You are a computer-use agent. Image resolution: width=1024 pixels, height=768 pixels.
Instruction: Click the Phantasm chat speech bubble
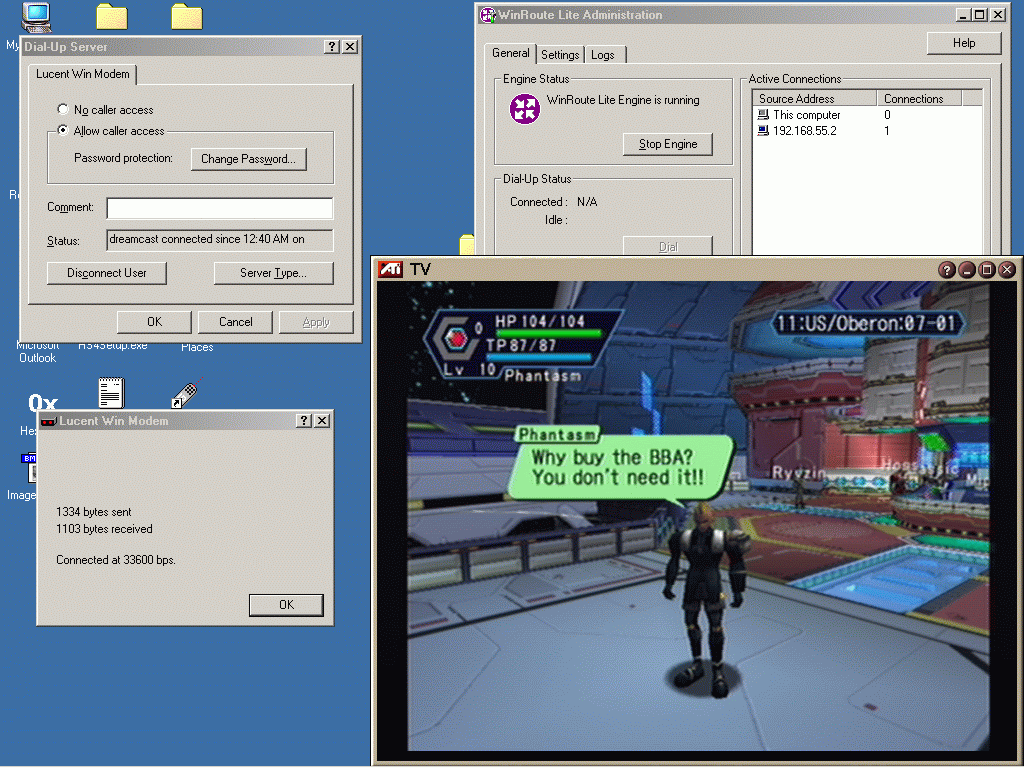coord(620,468)
